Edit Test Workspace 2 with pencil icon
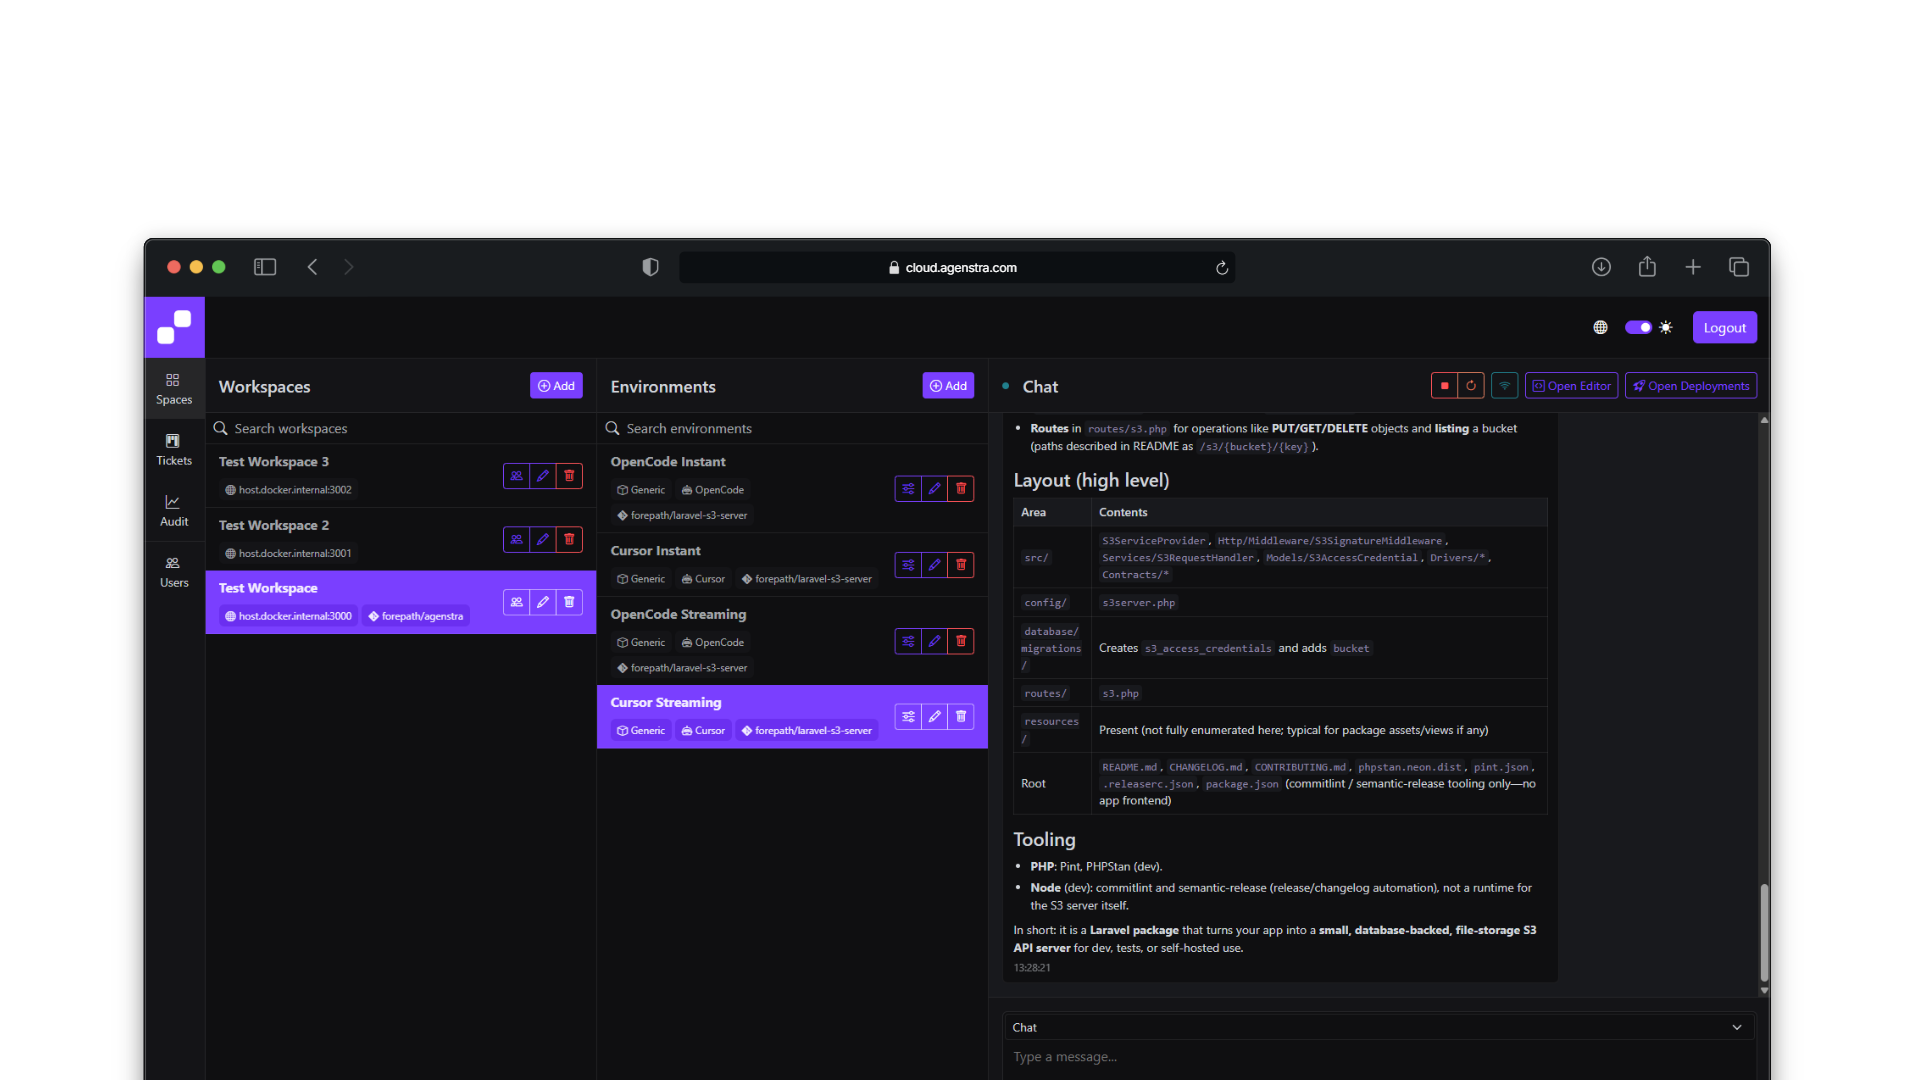 [x=543, y=540]
